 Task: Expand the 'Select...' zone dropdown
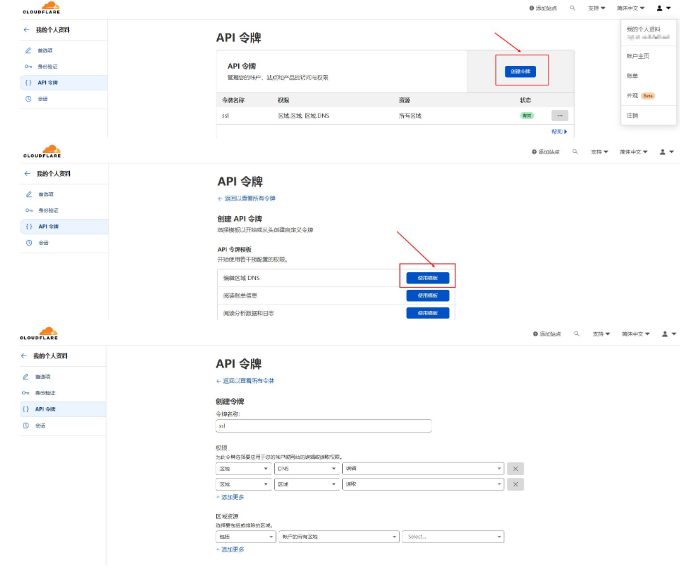tap(453, 536)
